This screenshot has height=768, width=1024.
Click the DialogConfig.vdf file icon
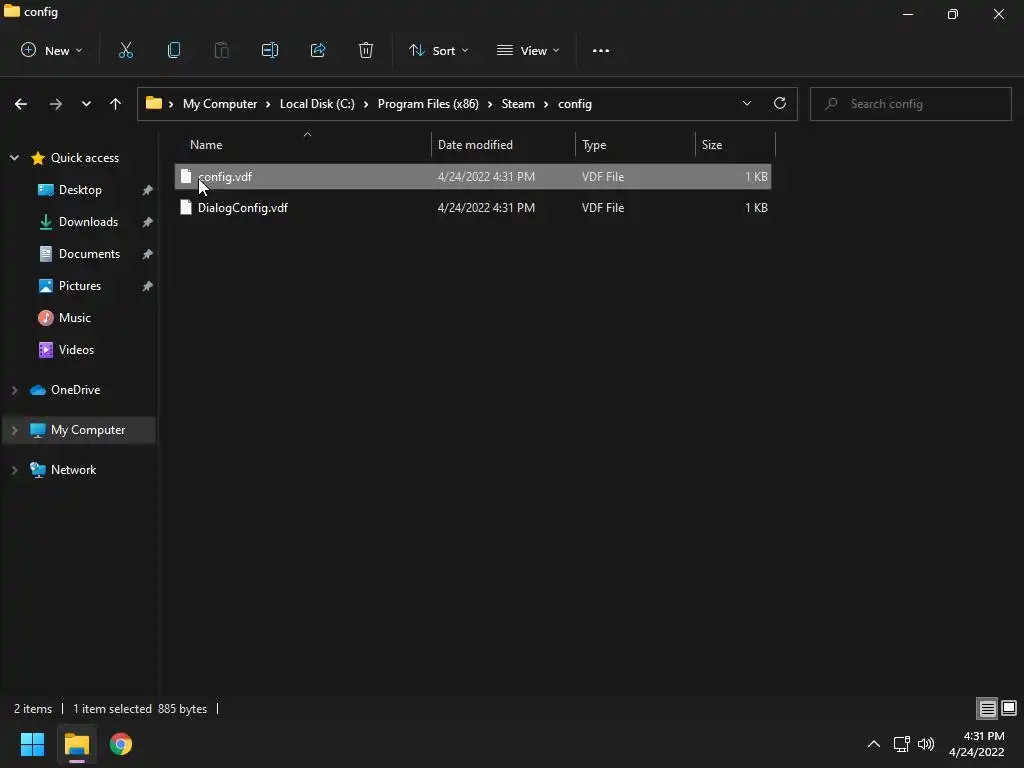(x=186, y=208)
